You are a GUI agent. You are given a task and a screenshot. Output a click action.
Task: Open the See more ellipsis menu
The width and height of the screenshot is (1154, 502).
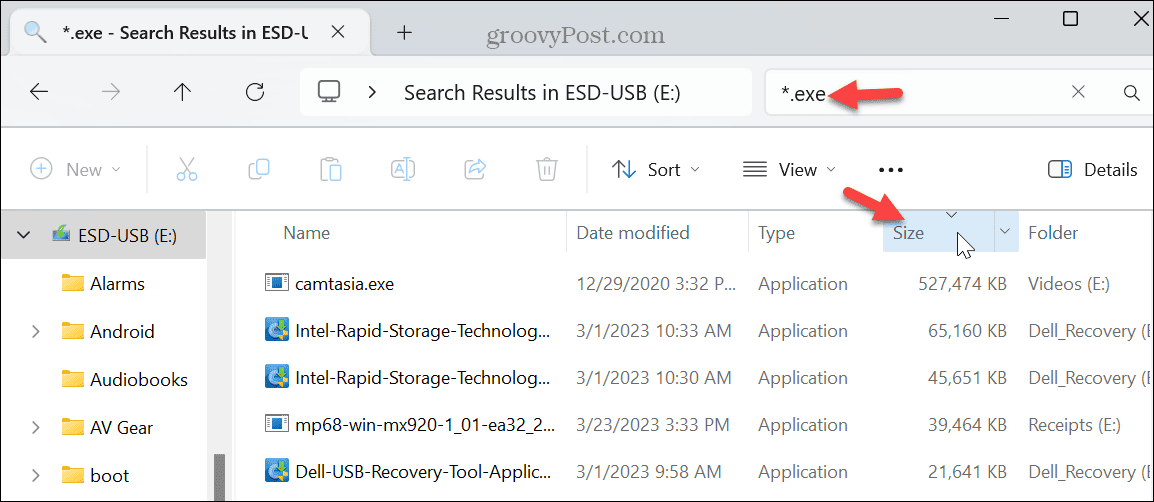pos(890,170)
